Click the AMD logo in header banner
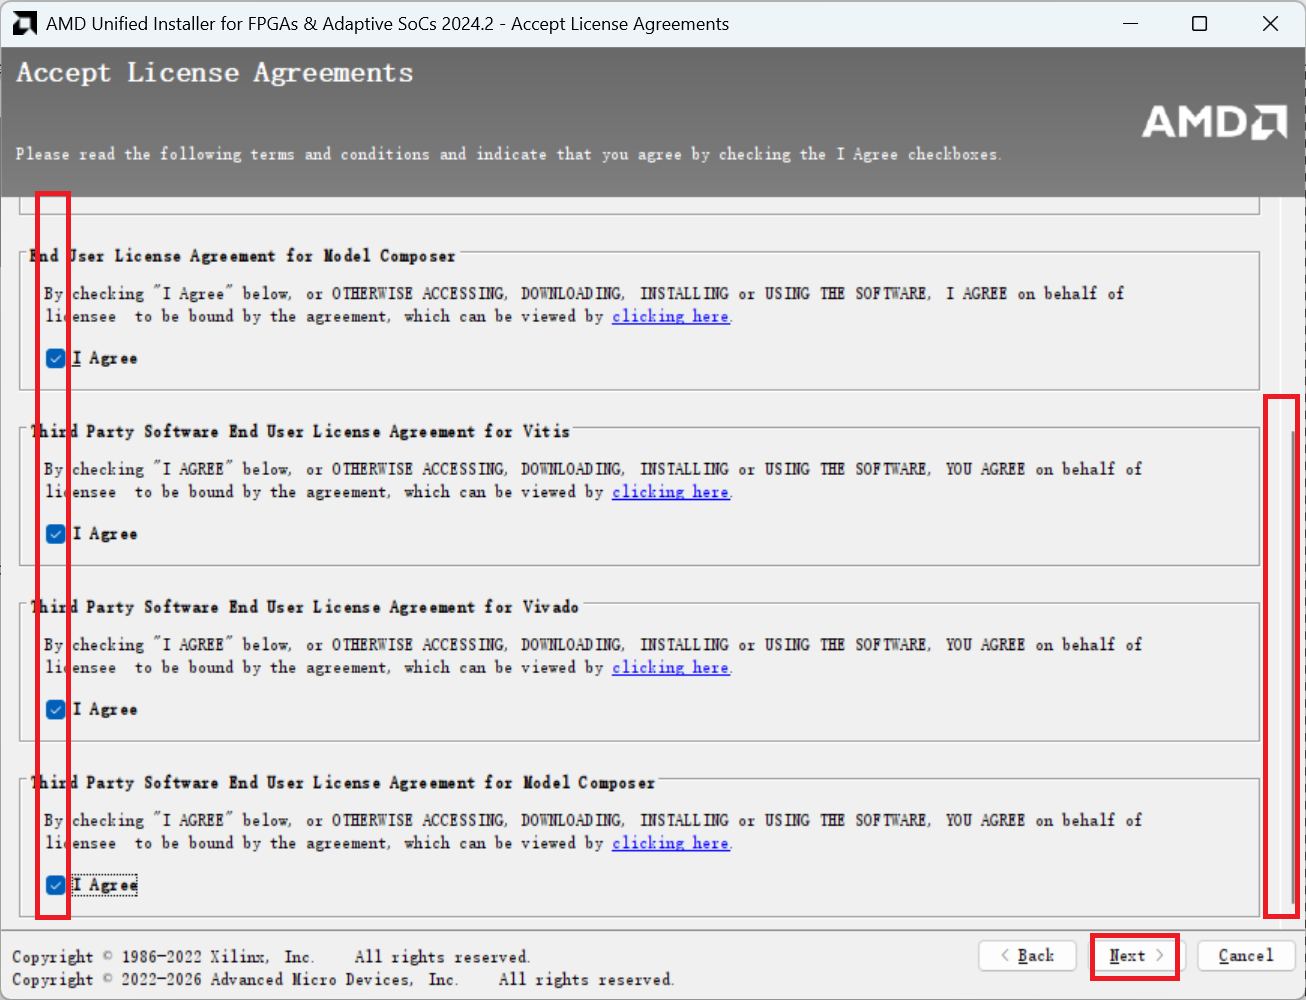This screenshot has height=1000, width=1306. (1214, 122)
